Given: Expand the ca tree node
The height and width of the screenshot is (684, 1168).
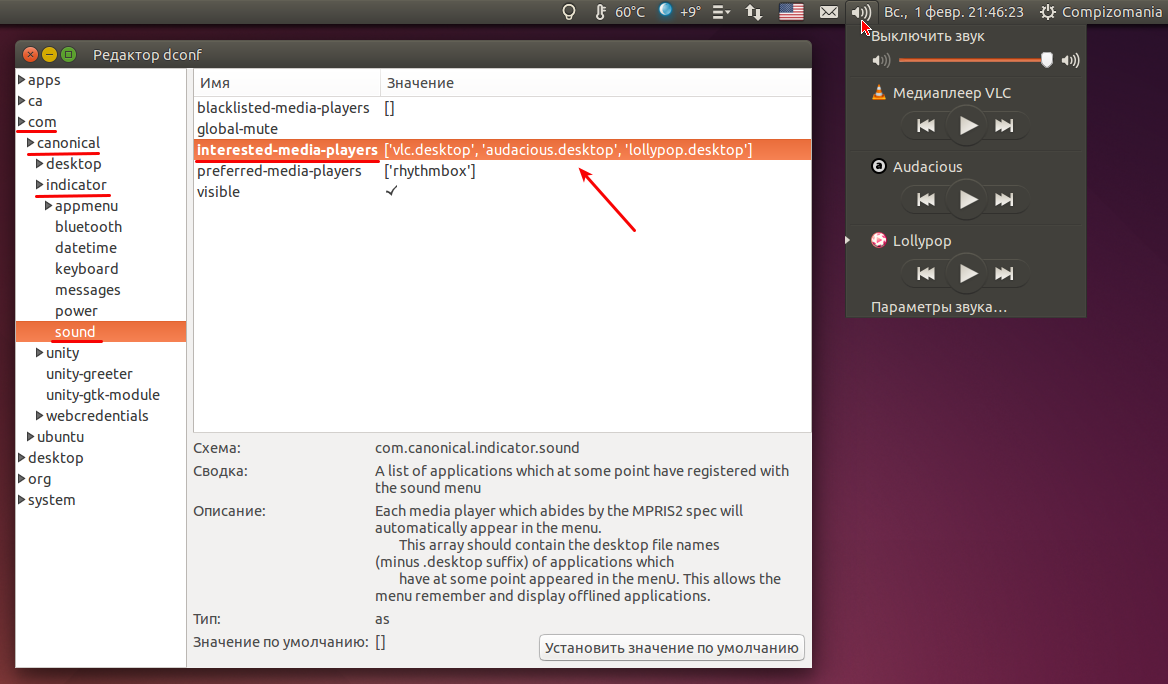Looking at the screenshot, I should tap(22, 100).
